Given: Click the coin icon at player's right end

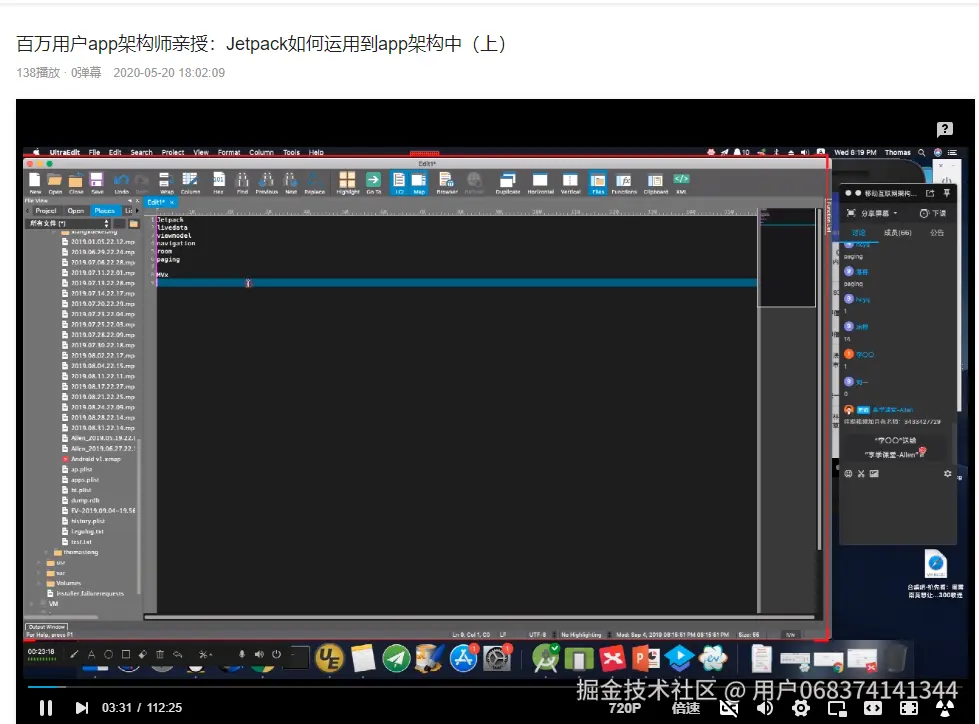Looking at the screenshot, I should tap(945, 708).
